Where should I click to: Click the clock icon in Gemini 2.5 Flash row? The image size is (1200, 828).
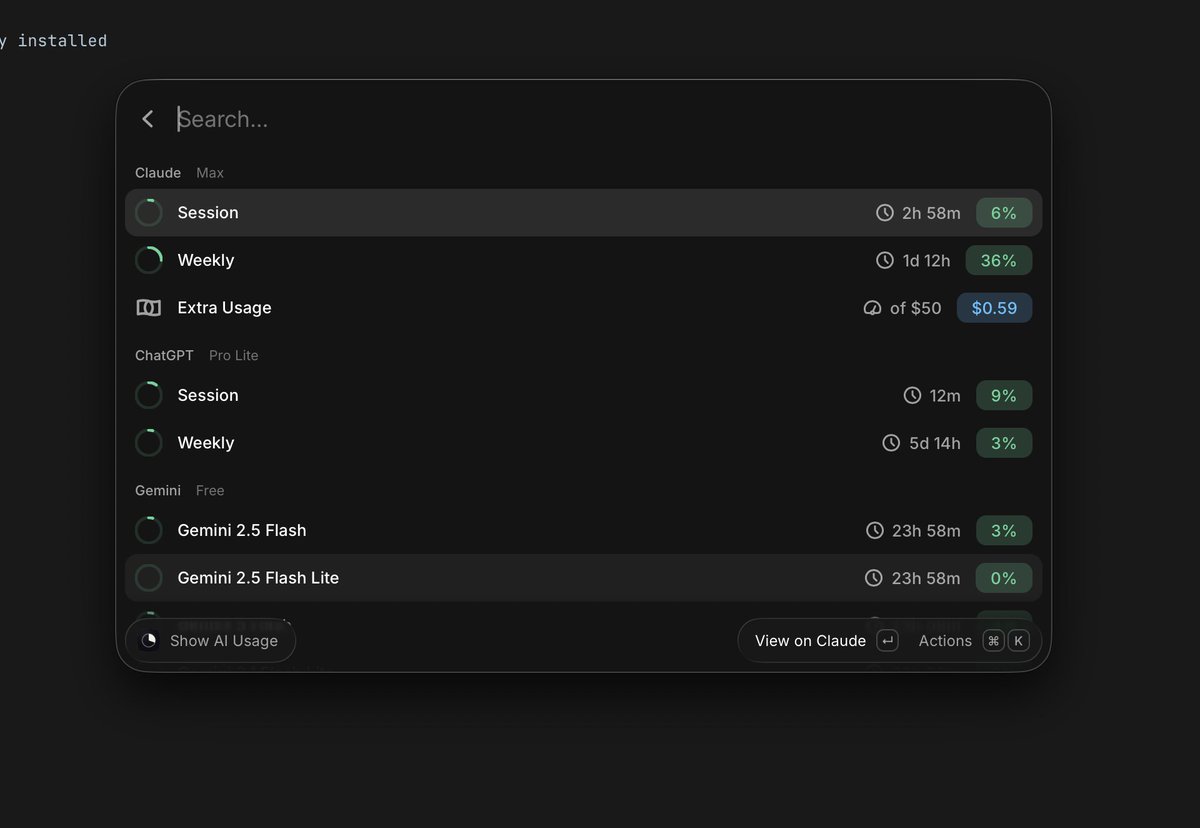click(x=875, y=531)
